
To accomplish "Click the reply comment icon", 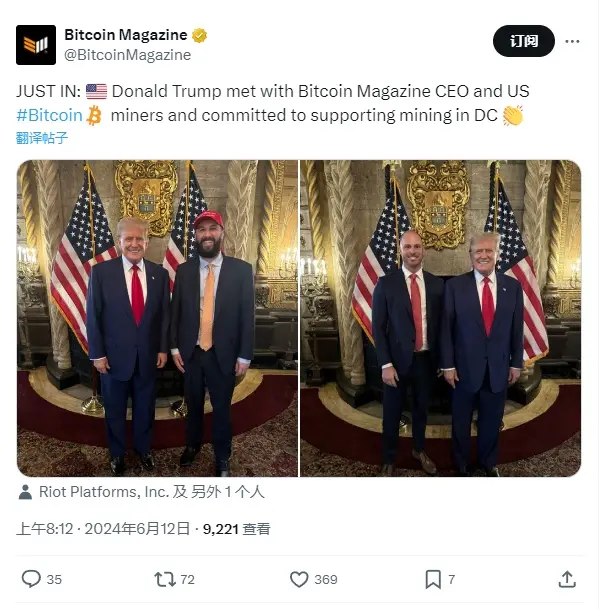I will click(31, 579).
